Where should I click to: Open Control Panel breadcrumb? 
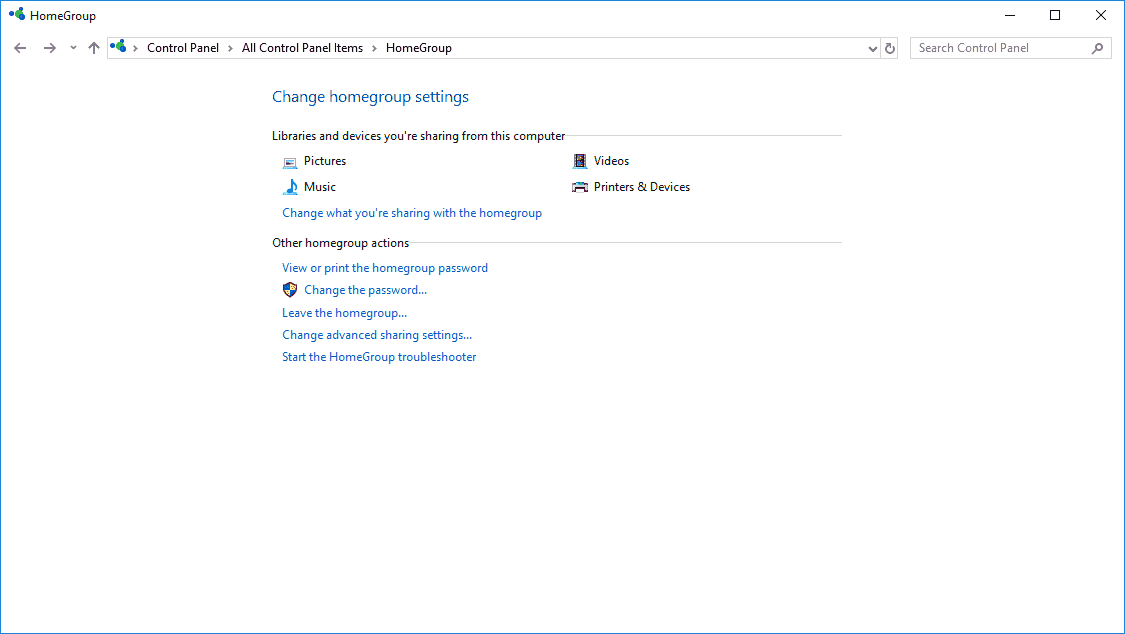(183, 48)
